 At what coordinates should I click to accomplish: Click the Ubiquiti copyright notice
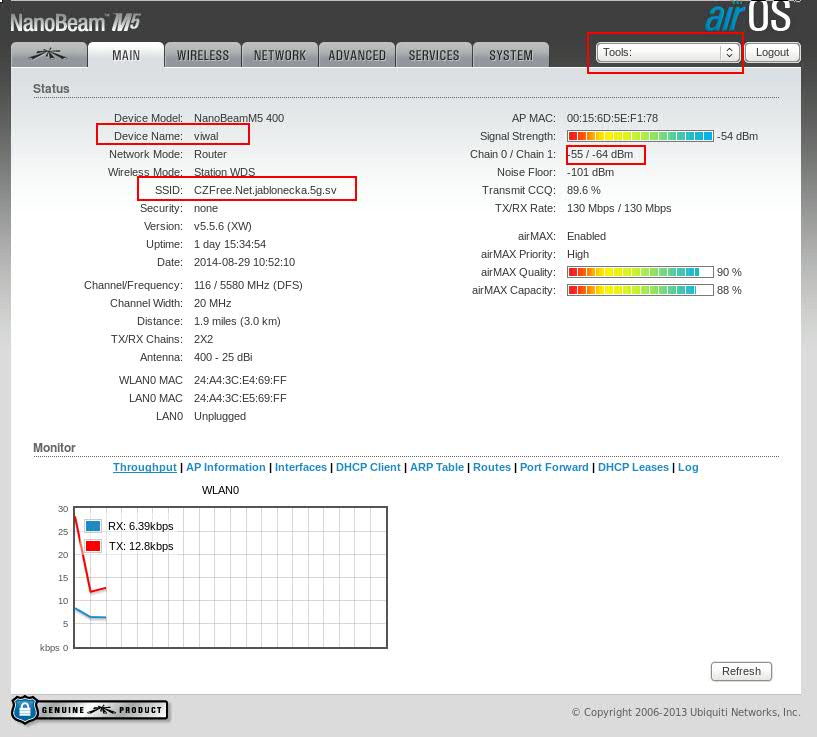point(685,712)
